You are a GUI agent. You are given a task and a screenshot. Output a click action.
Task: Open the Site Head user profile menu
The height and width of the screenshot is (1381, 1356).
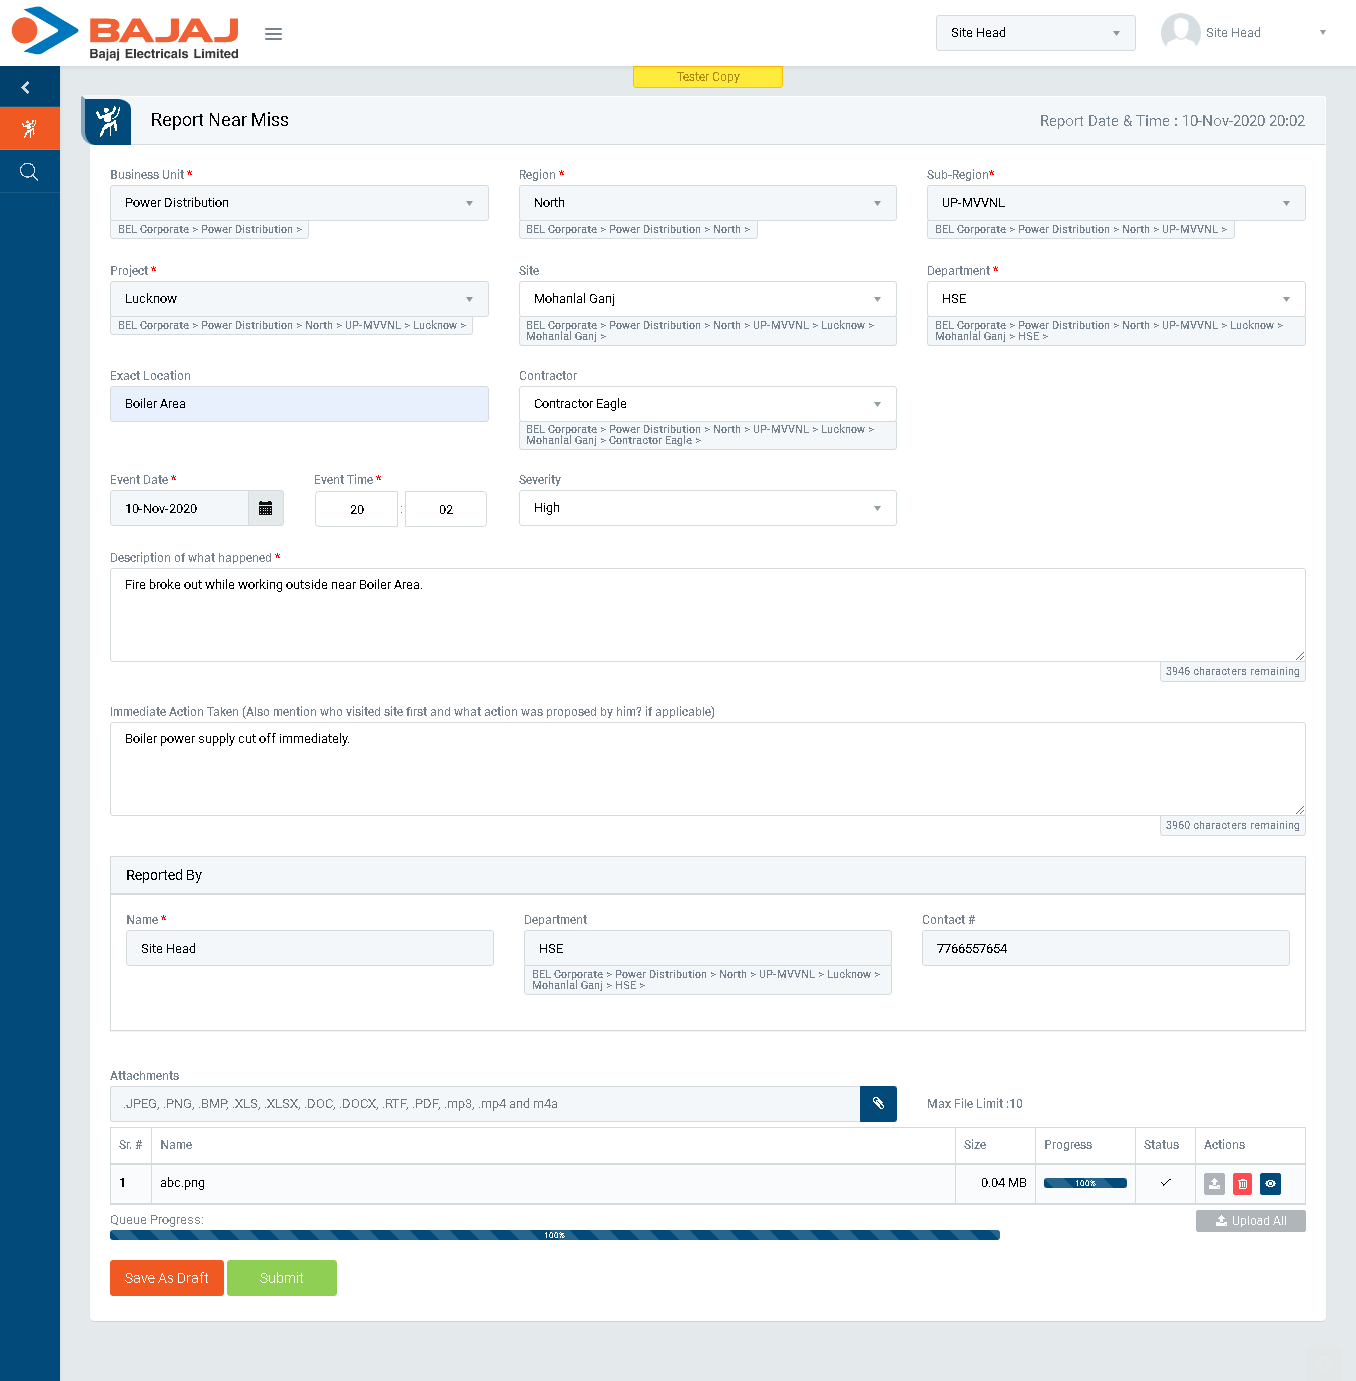click(x=1244, y=33)
